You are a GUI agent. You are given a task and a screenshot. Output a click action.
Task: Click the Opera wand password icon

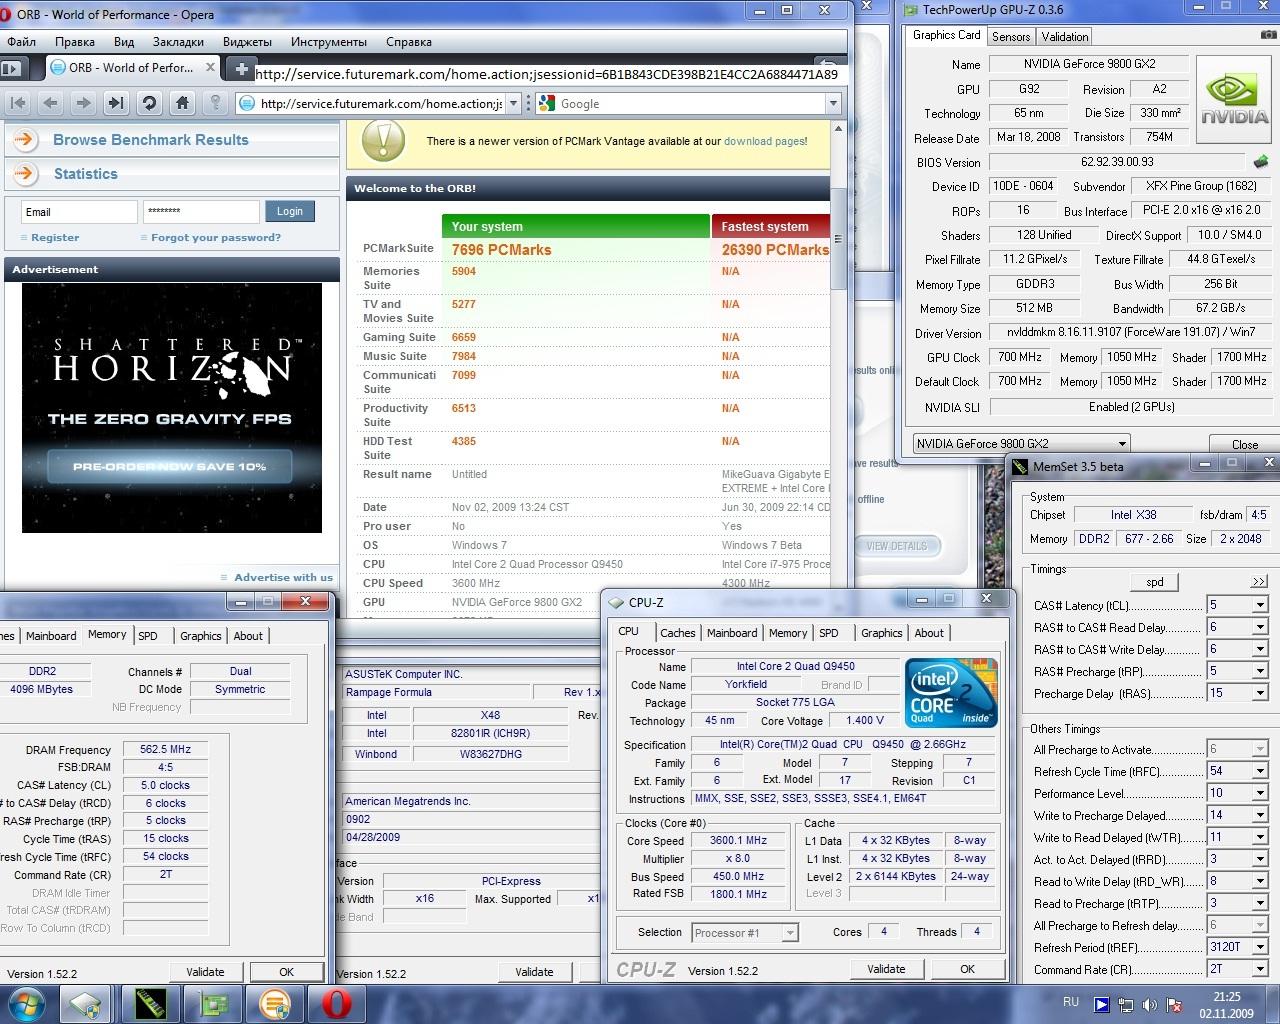click(215, 103)
